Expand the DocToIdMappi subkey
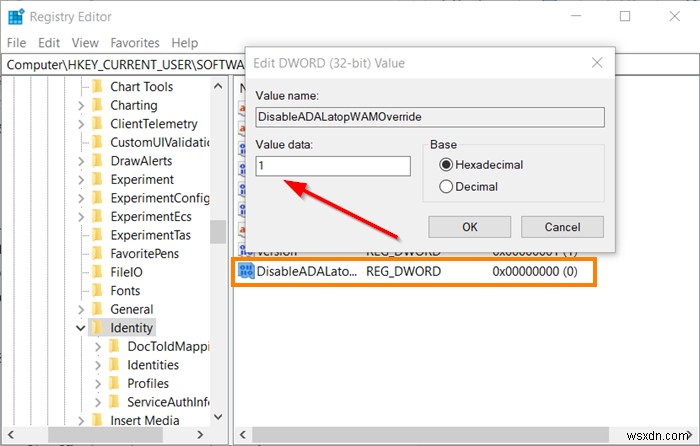 pos(98,346)
